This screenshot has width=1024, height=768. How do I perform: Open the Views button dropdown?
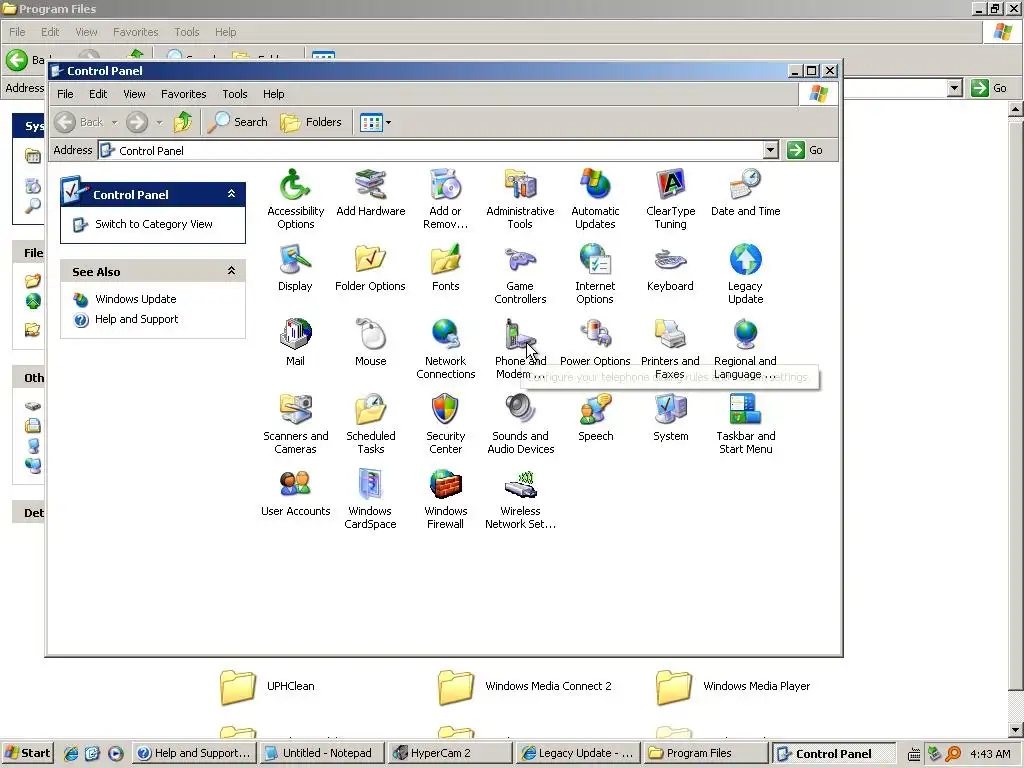(x=389, y=122)
